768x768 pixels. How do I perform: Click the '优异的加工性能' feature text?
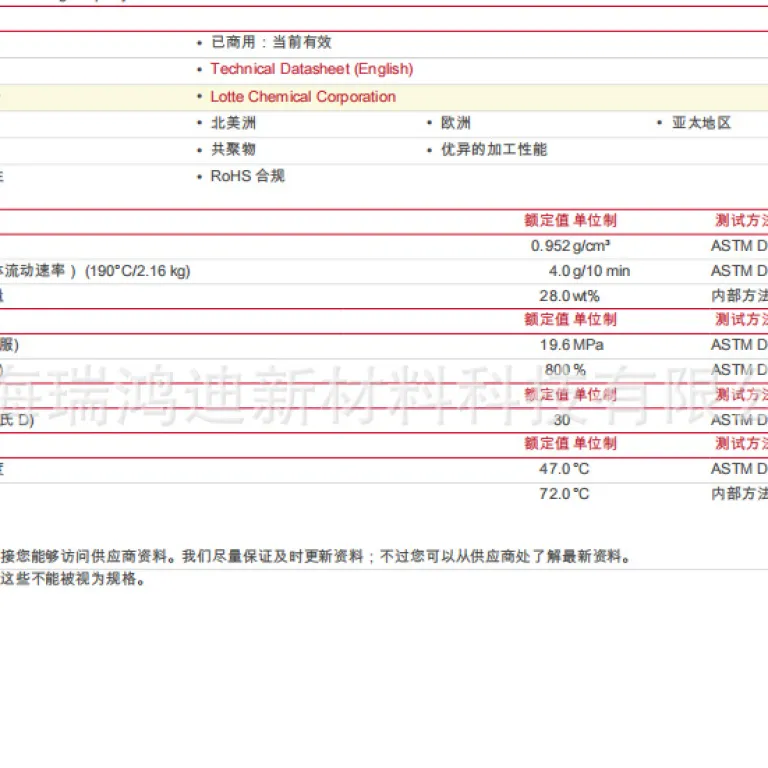click(x=494, y=149)
